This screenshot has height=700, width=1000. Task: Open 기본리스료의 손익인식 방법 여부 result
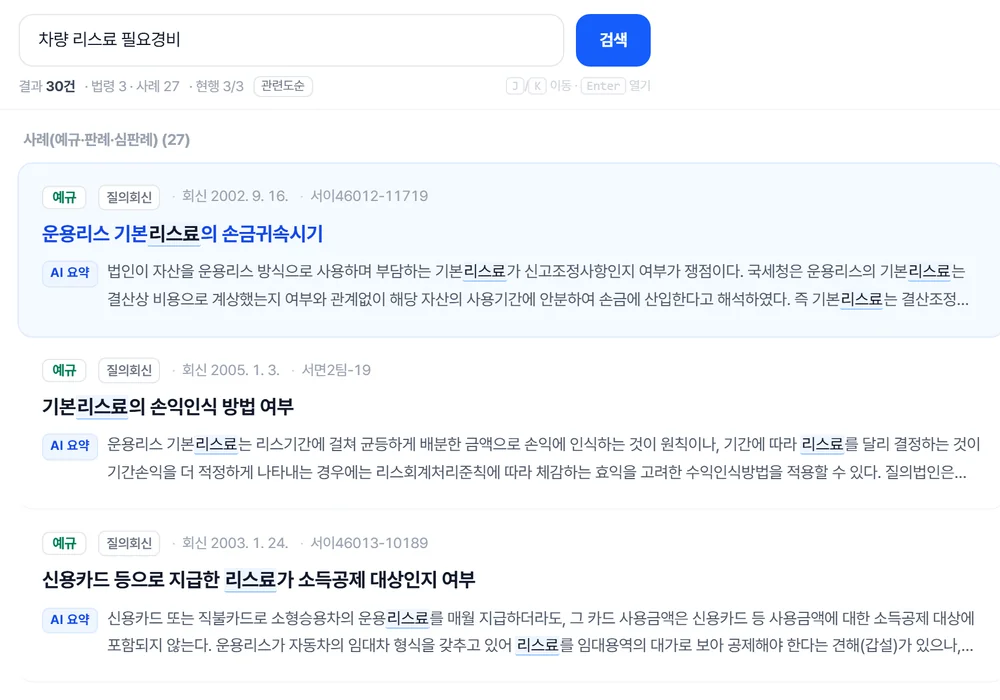168,407
